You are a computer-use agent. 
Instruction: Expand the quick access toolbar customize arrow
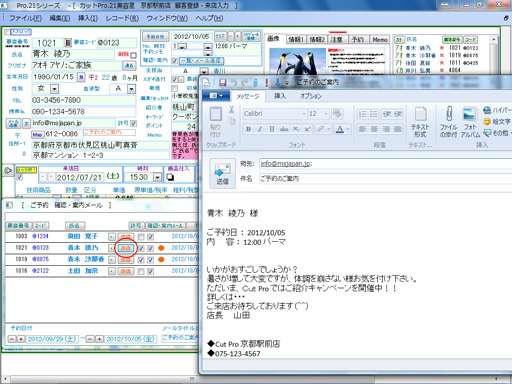[286, 83]
